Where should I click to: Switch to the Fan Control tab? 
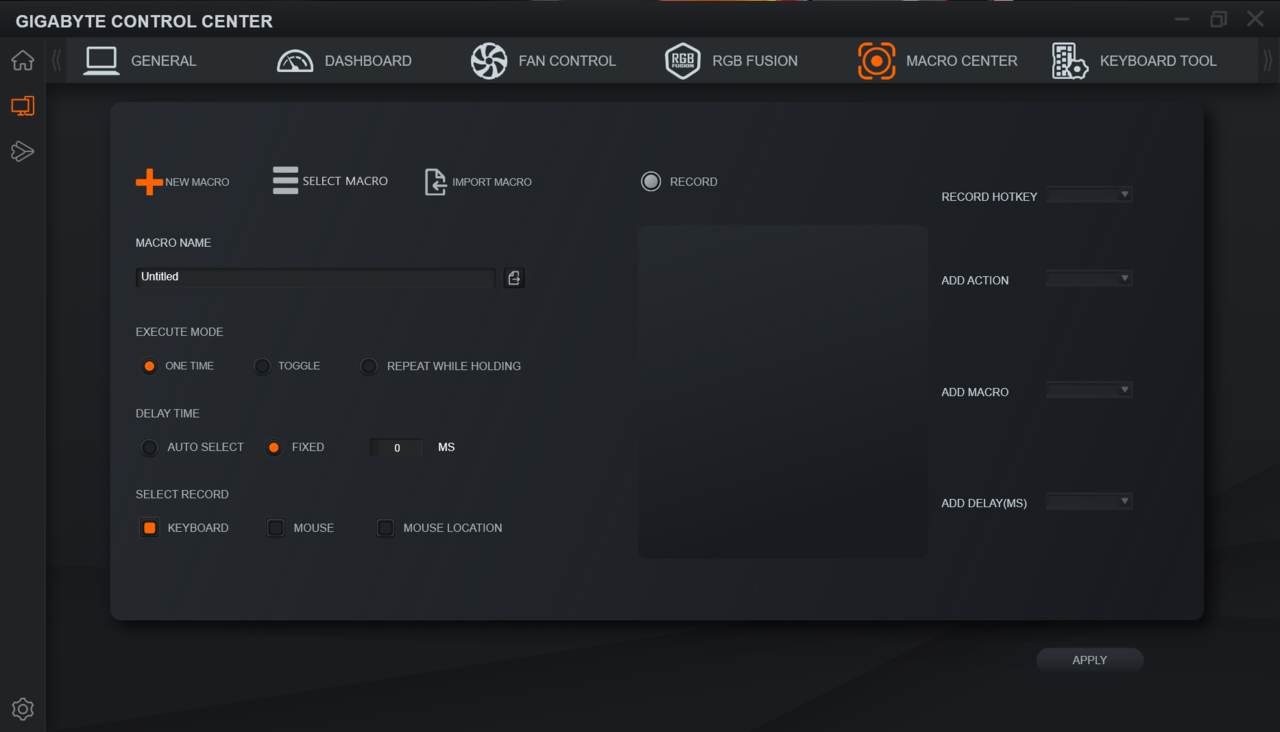pyautogui.click(x=544, y=61)
